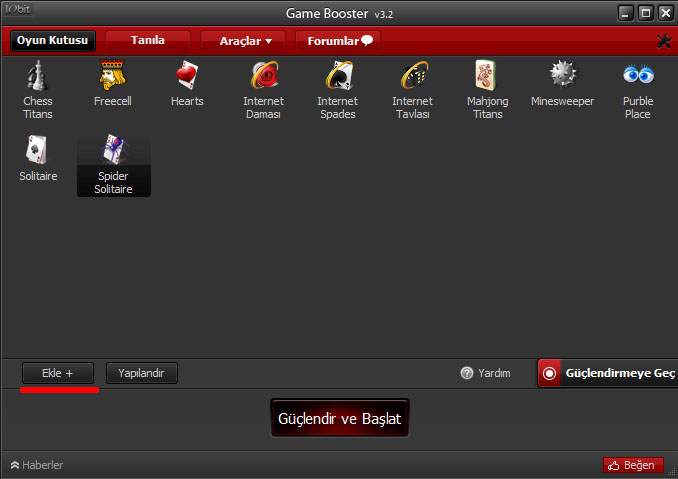Expand the Araçlar dropdown menu
Image resolution: width=678 pixels, height=479 pixels.
pos(243,41)
